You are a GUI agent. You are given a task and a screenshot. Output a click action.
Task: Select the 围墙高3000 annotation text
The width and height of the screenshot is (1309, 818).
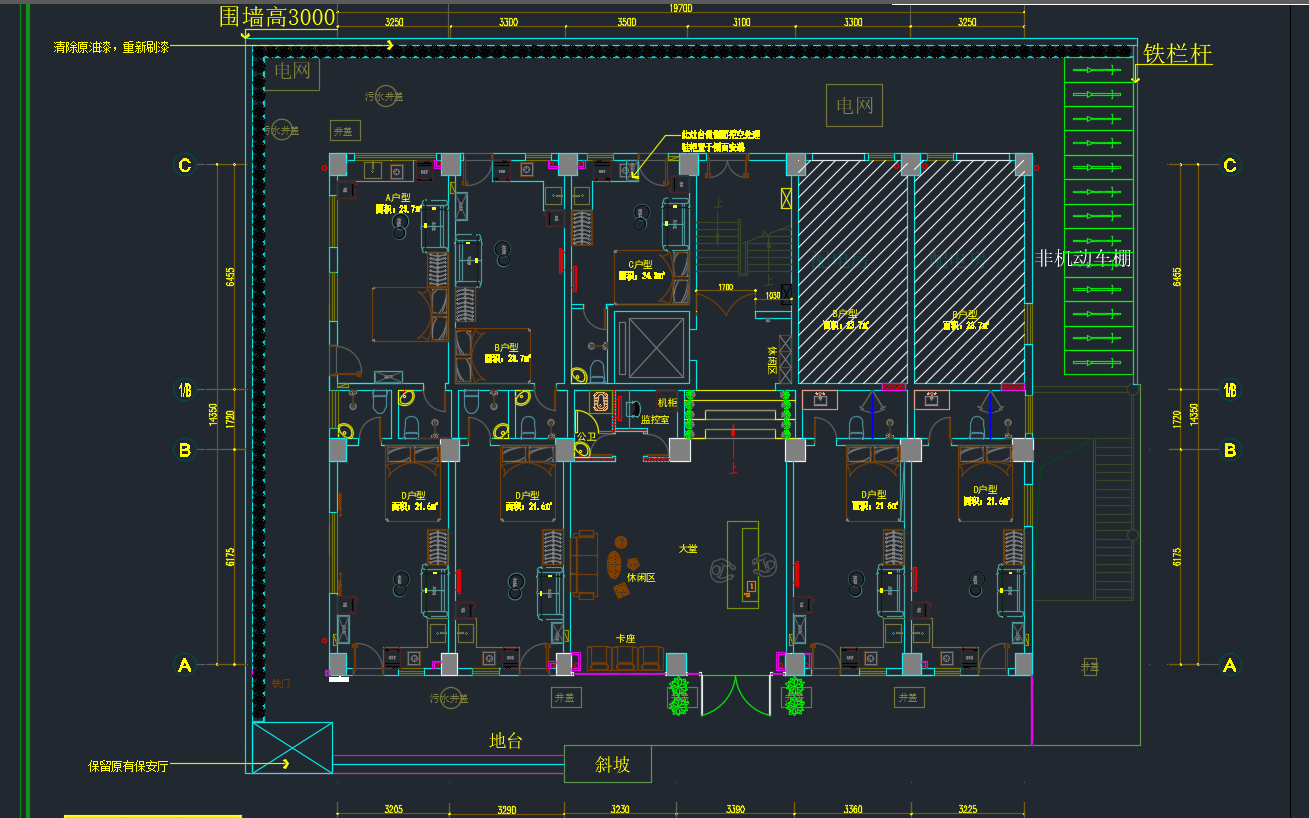(x=278, y=17)
